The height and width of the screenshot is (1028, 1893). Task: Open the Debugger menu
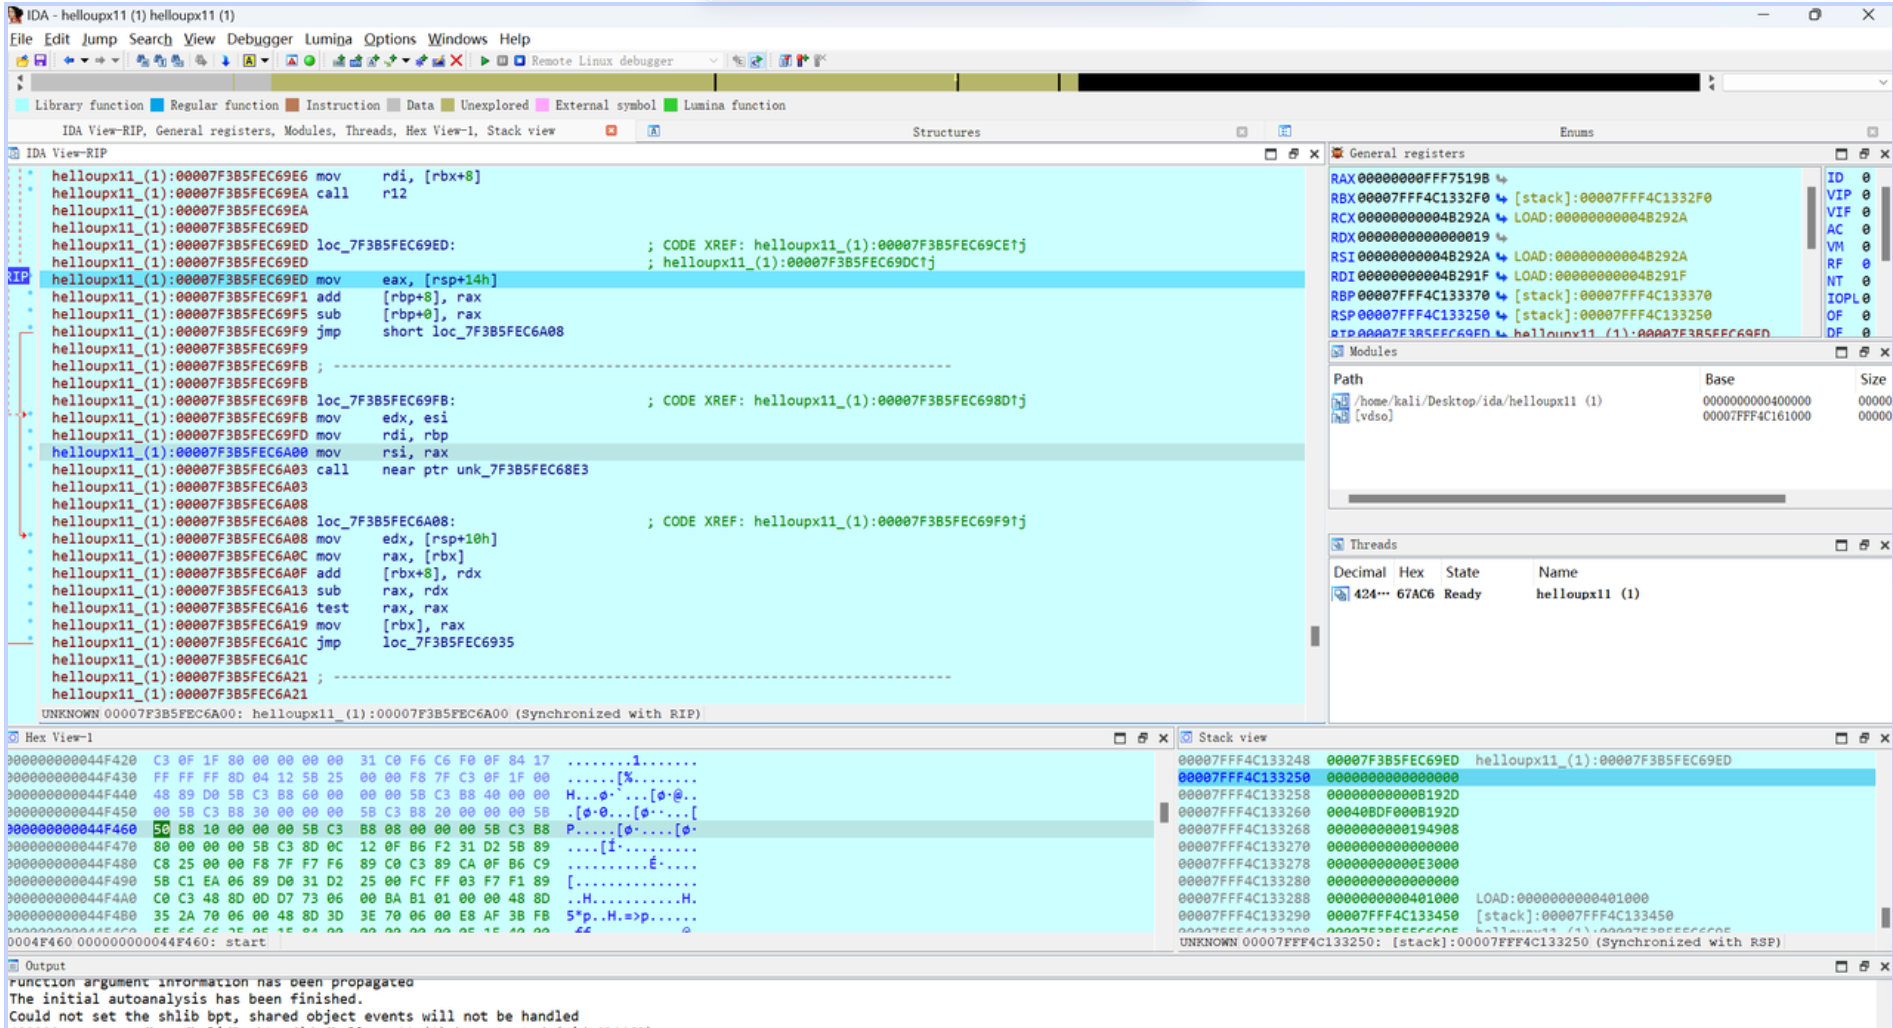click(259, 39)
